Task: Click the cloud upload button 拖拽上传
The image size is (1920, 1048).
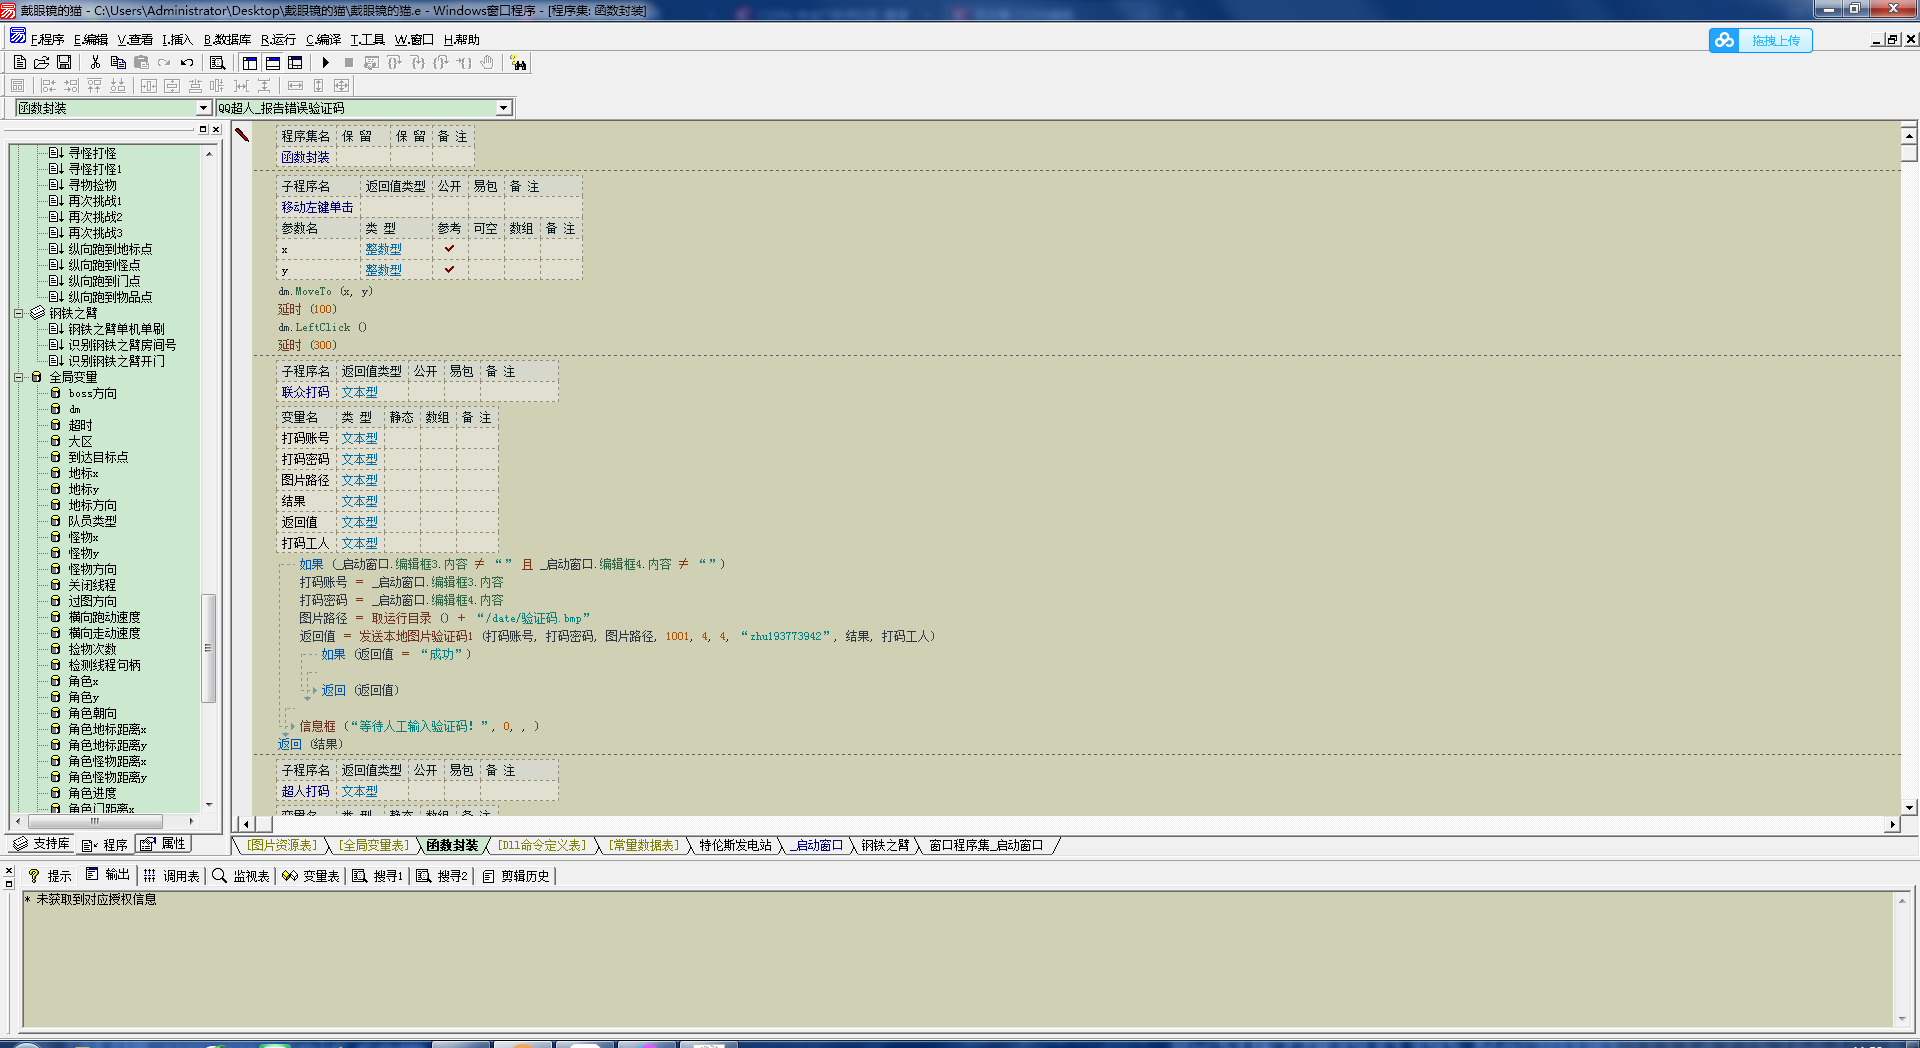Action: (x=1760, y=40)
